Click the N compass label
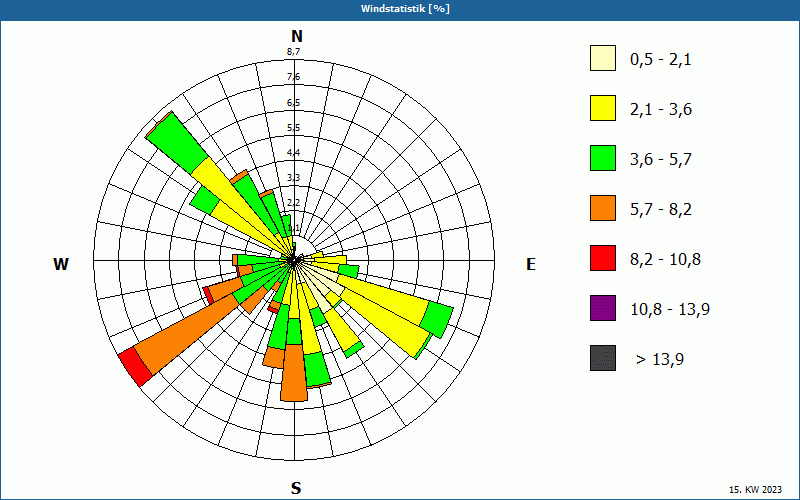Screen dimensions: 800x500 (296, 36)
